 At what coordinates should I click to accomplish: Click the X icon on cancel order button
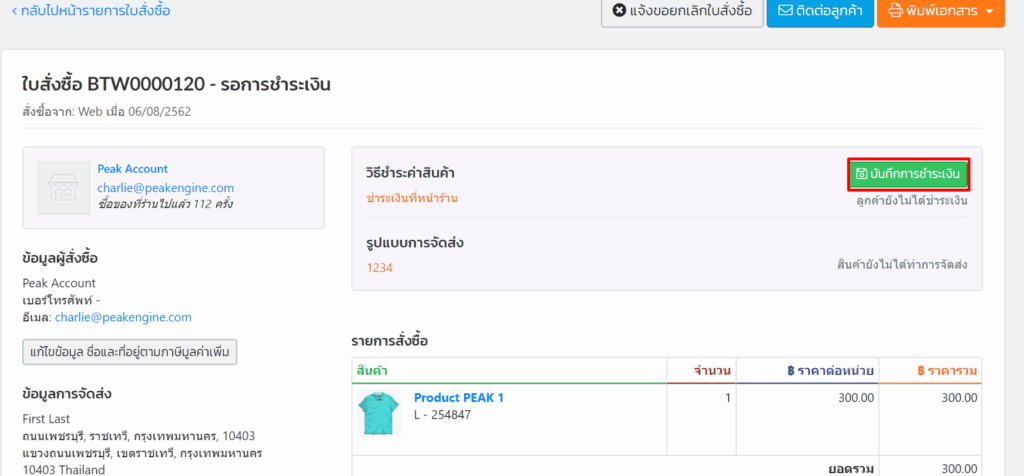619,11
